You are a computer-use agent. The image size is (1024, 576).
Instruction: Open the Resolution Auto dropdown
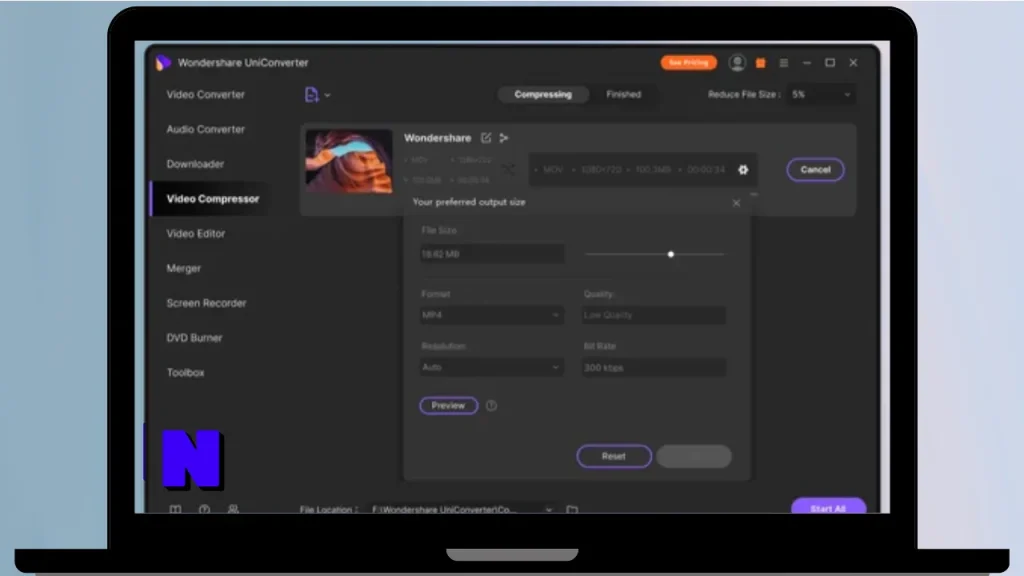click(491, 367)
